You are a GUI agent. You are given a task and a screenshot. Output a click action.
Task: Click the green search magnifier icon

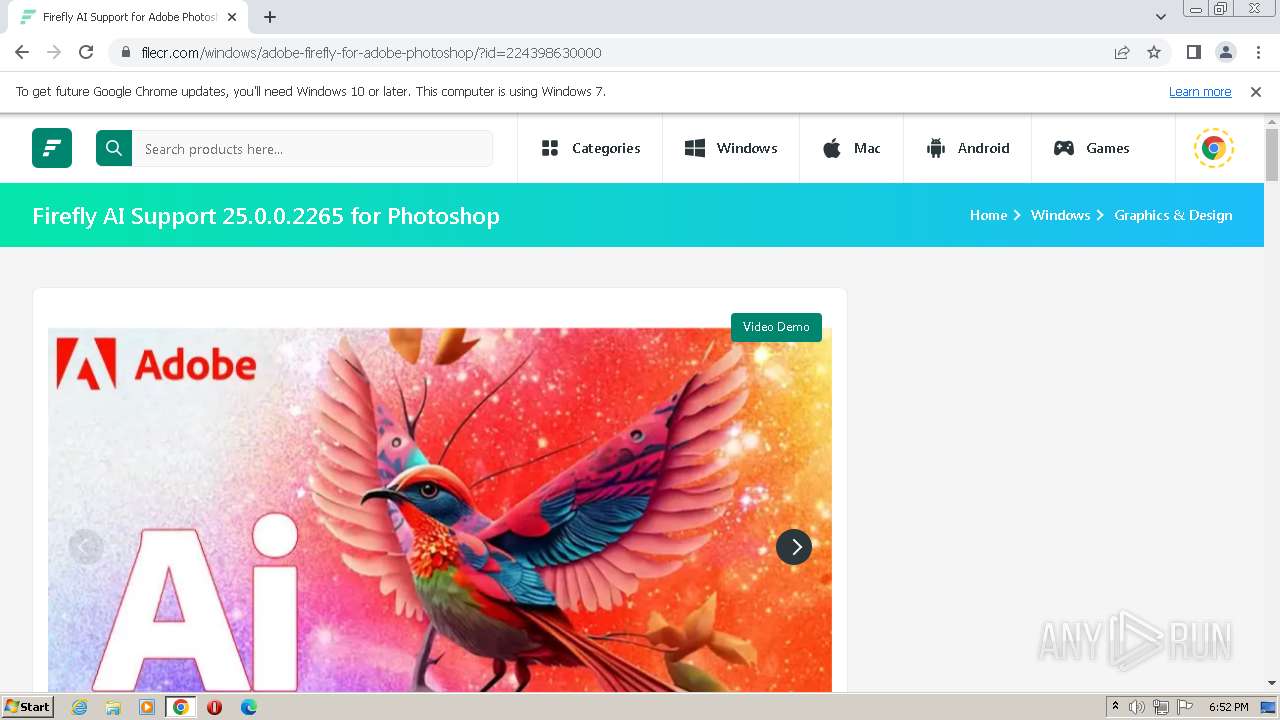[x=114, y=148]
